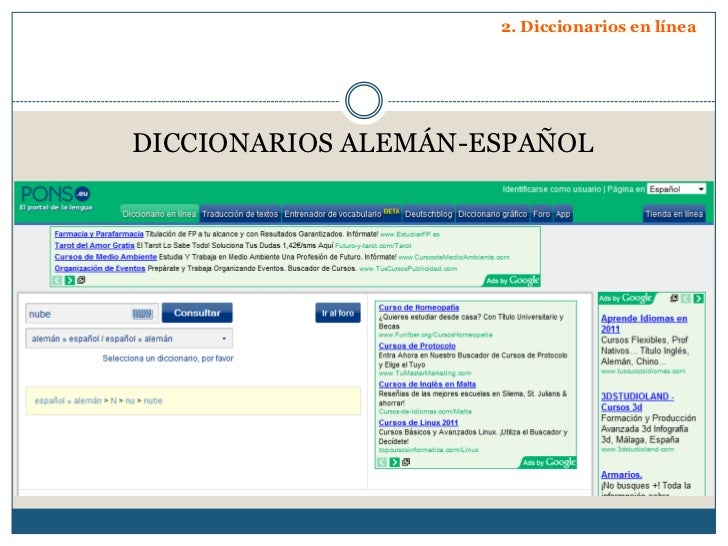728x546 pixels.
Task: Open Farmacia y Parafarmacia ad link
Action: coord(99,234)
